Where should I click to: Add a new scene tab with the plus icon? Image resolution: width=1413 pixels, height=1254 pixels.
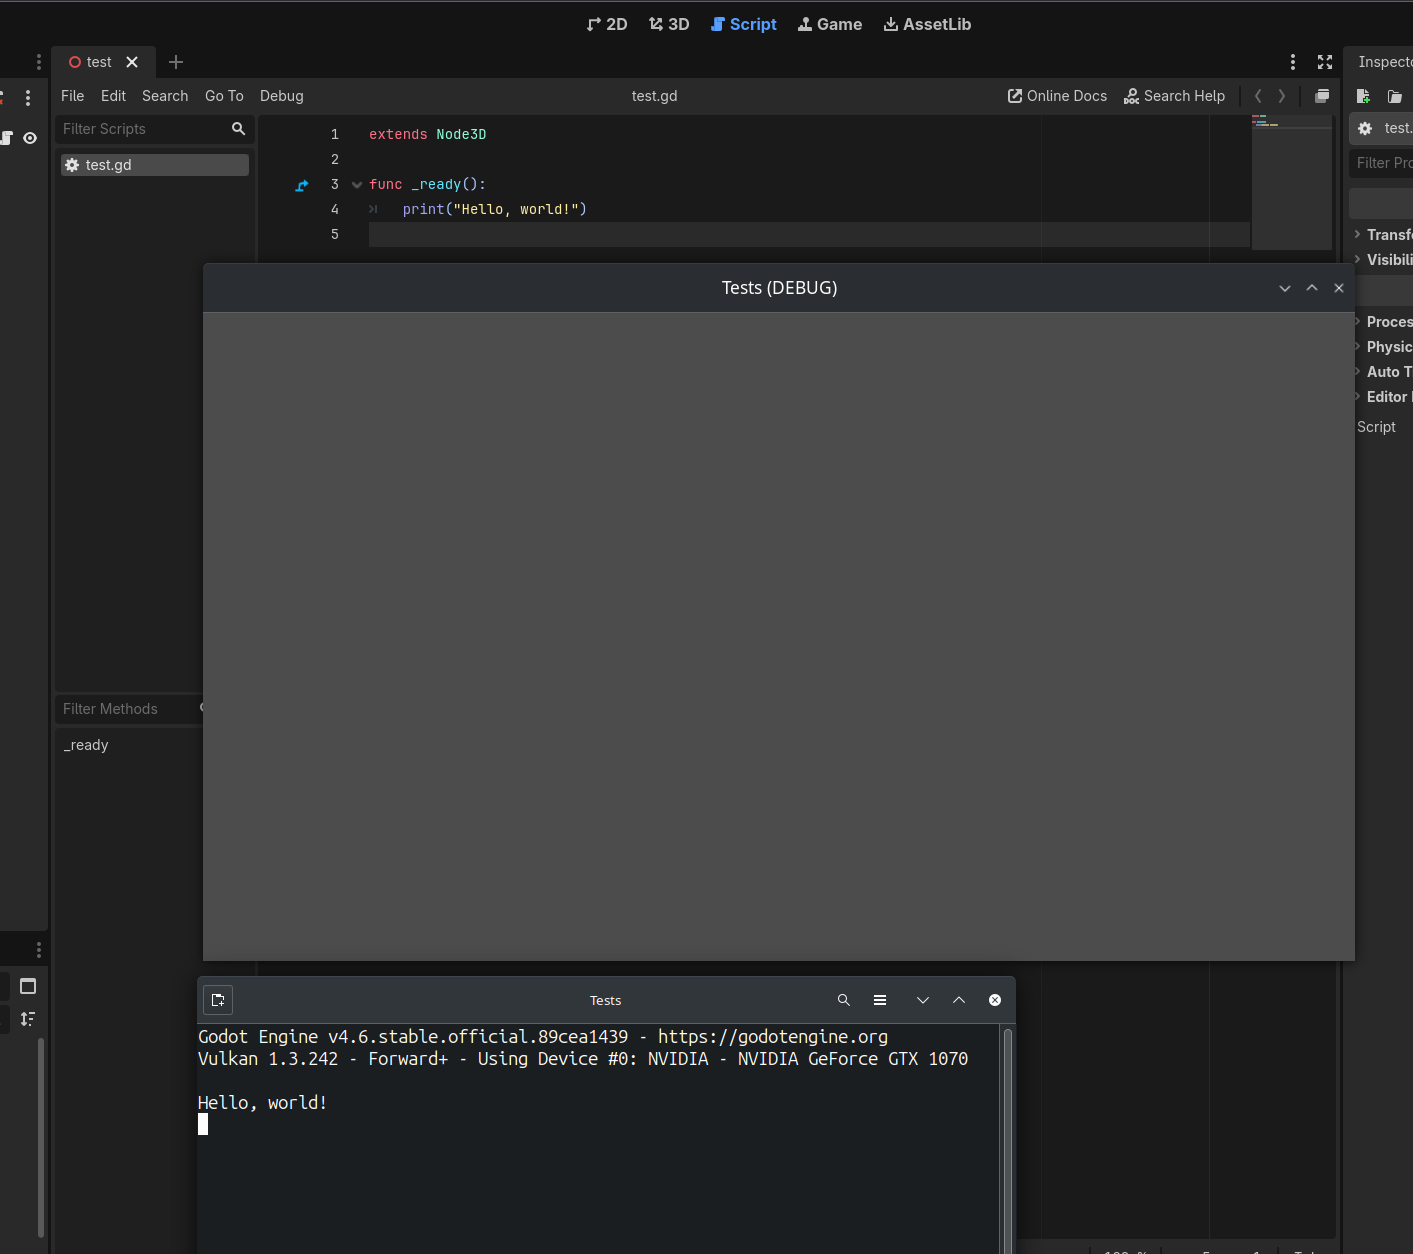pos(176,62)
